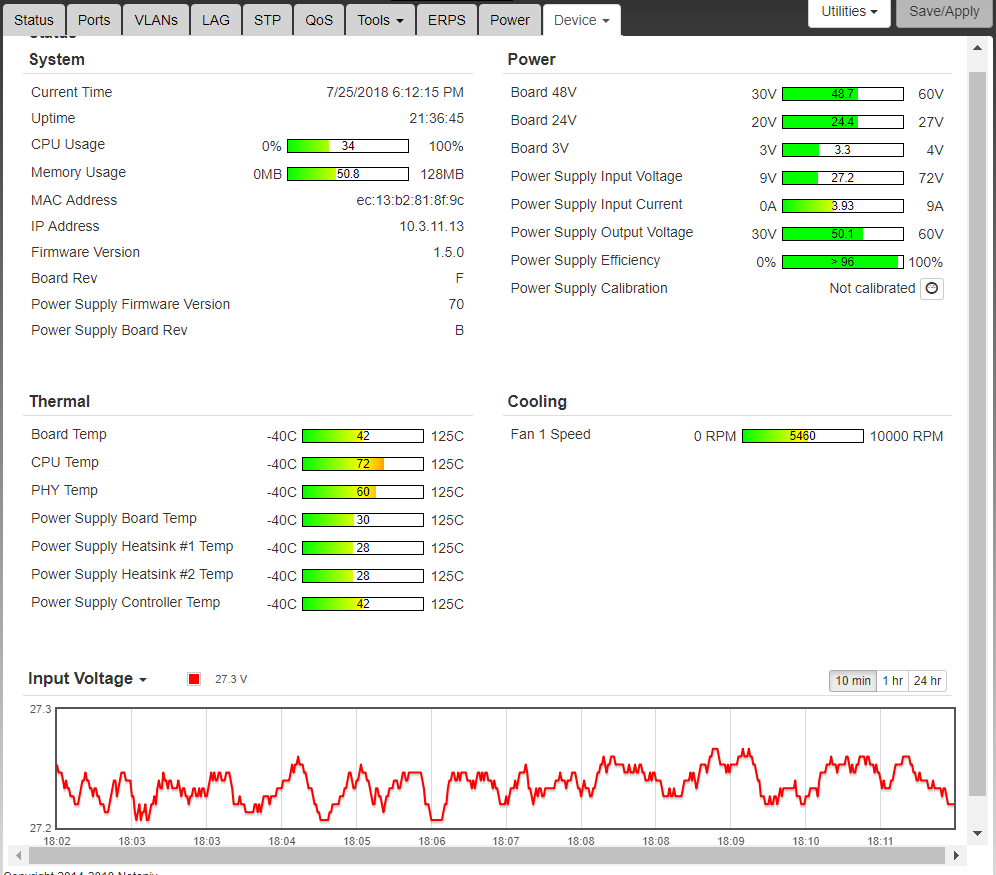996x875 pixels.
Task: Open the Tools tab dropdown
Action: [380, 20]
